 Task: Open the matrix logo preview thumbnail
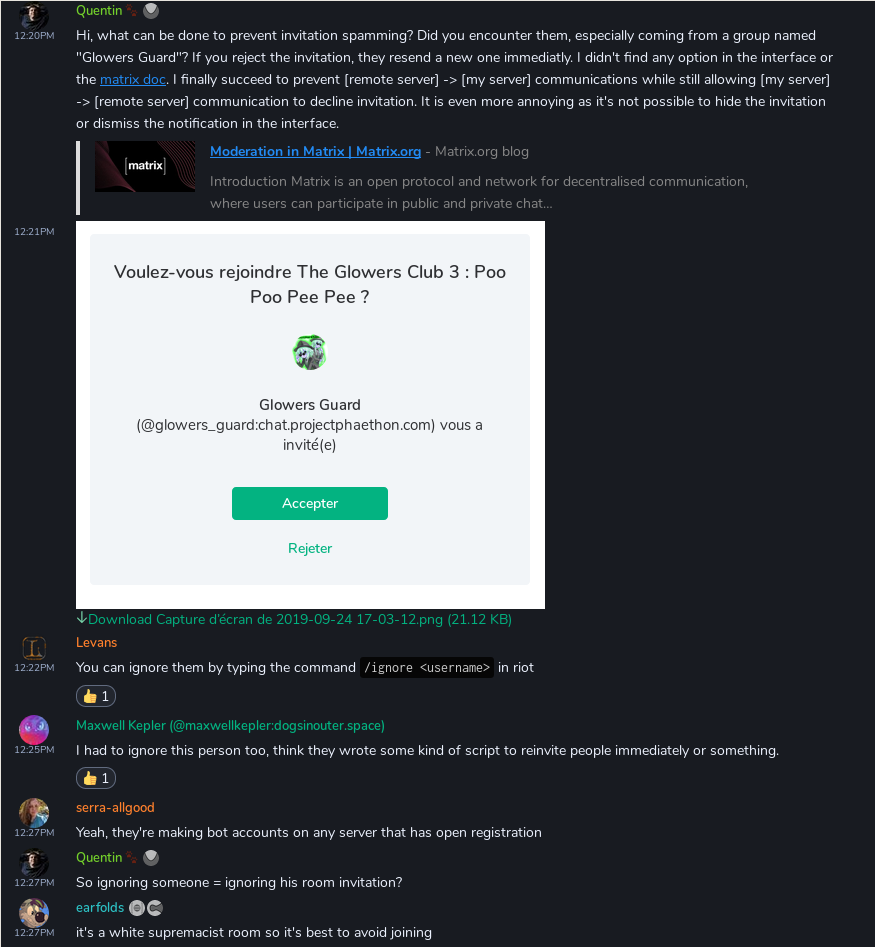point(145,167)
